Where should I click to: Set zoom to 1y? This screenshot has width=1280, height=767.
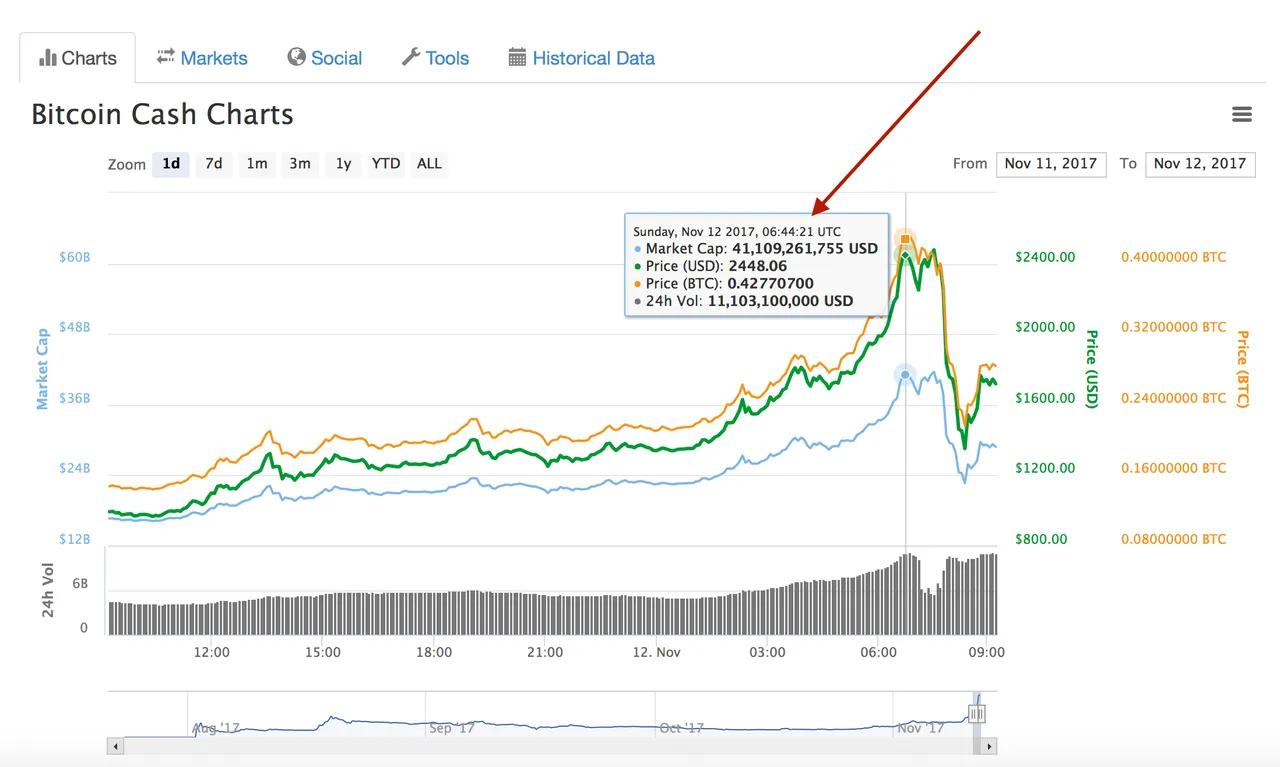point(343,164)
